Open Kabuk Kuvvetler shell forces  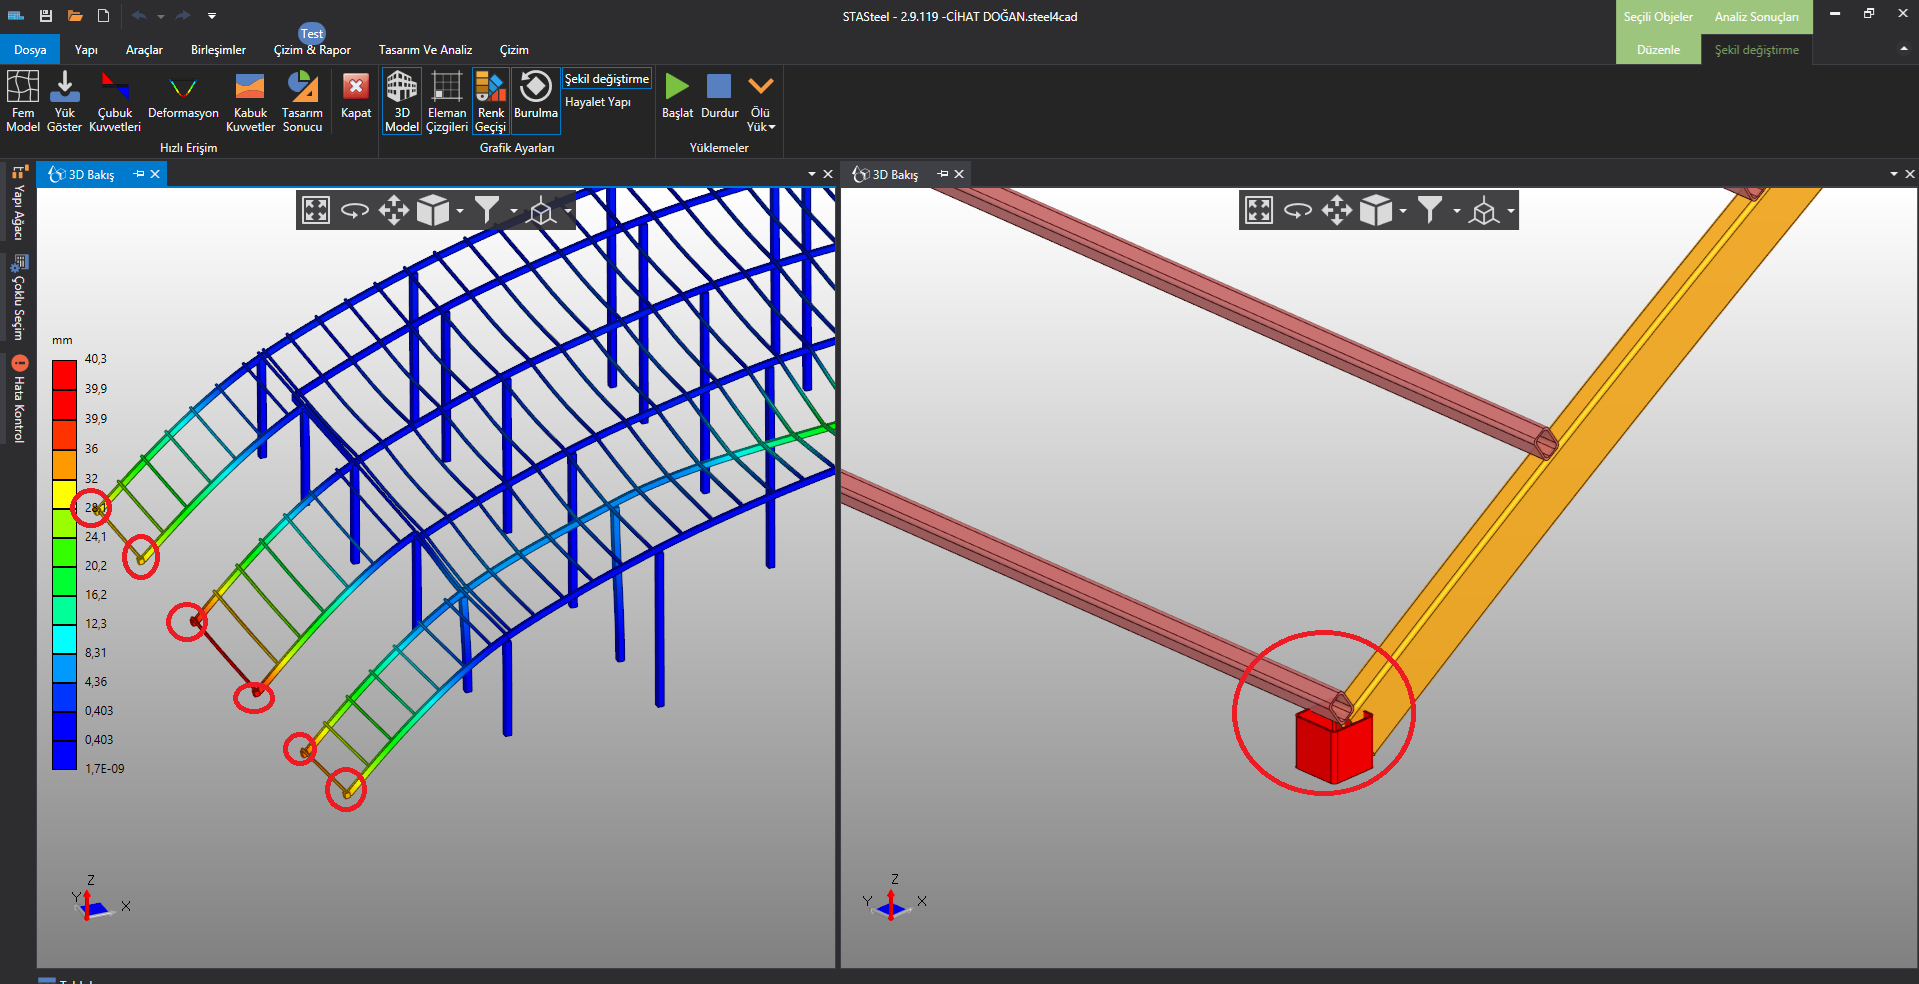(250, 100)
